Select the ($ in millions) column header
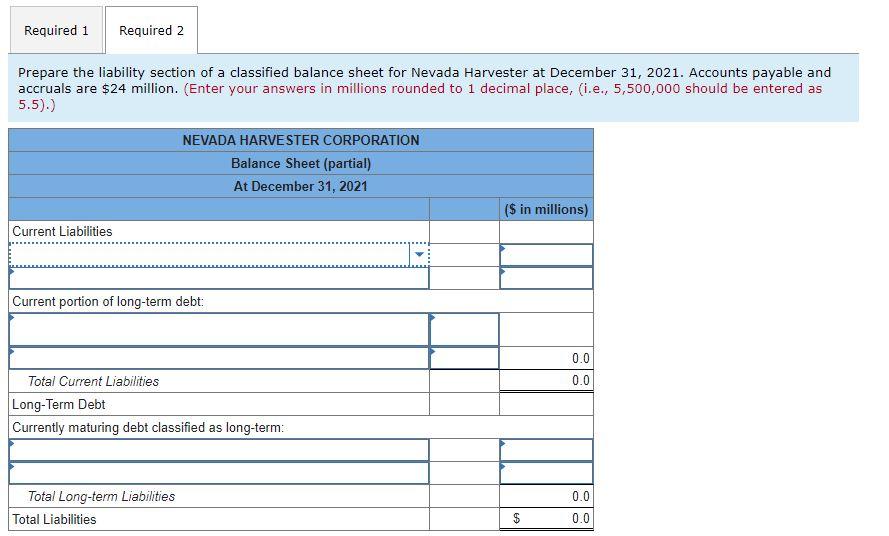This screenshot has width=889, height=536. [546, 209]
